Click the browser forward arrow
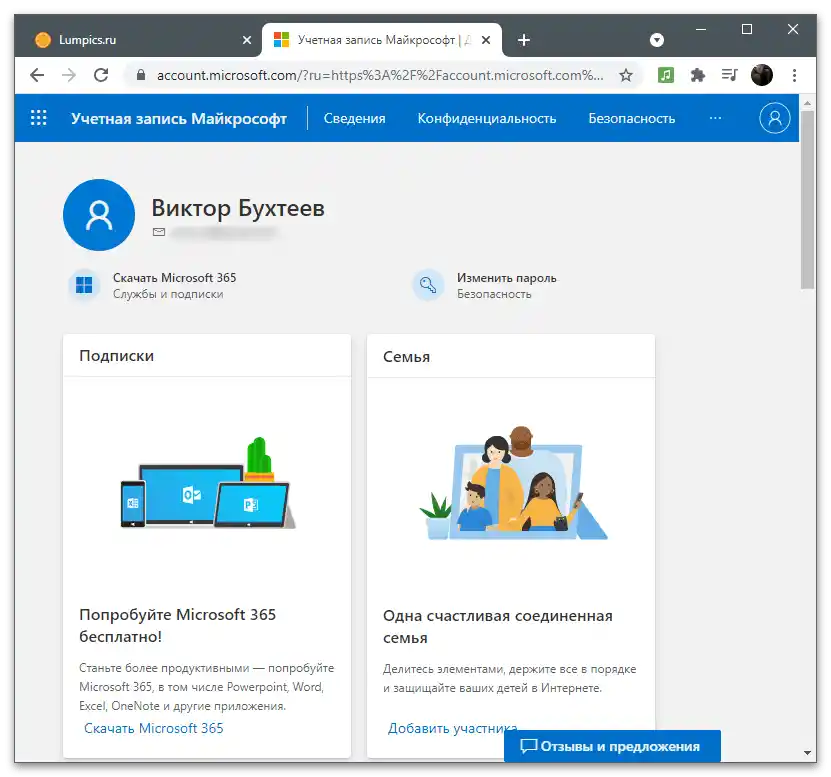Image resolution: width=831 pixels, height=777 pixels. tap(69, 75)
